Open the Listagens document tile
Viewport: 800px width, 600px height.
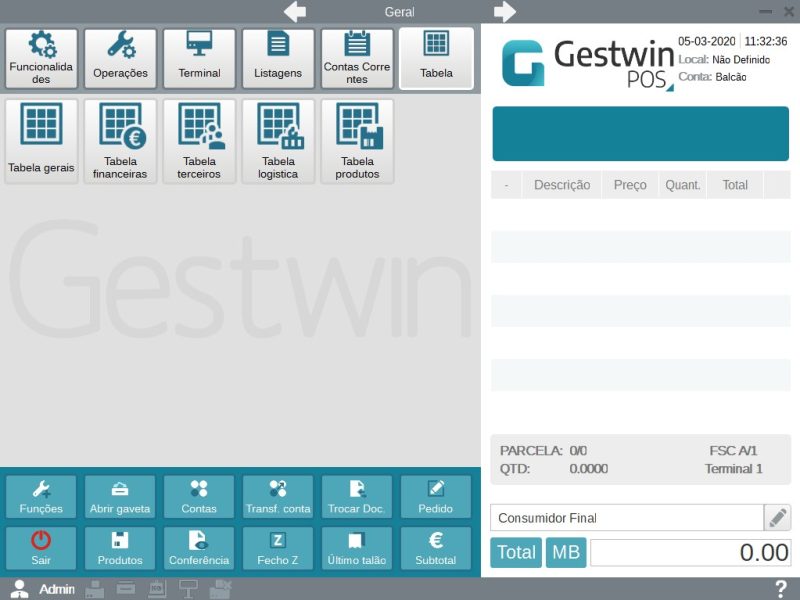[278, 59]
